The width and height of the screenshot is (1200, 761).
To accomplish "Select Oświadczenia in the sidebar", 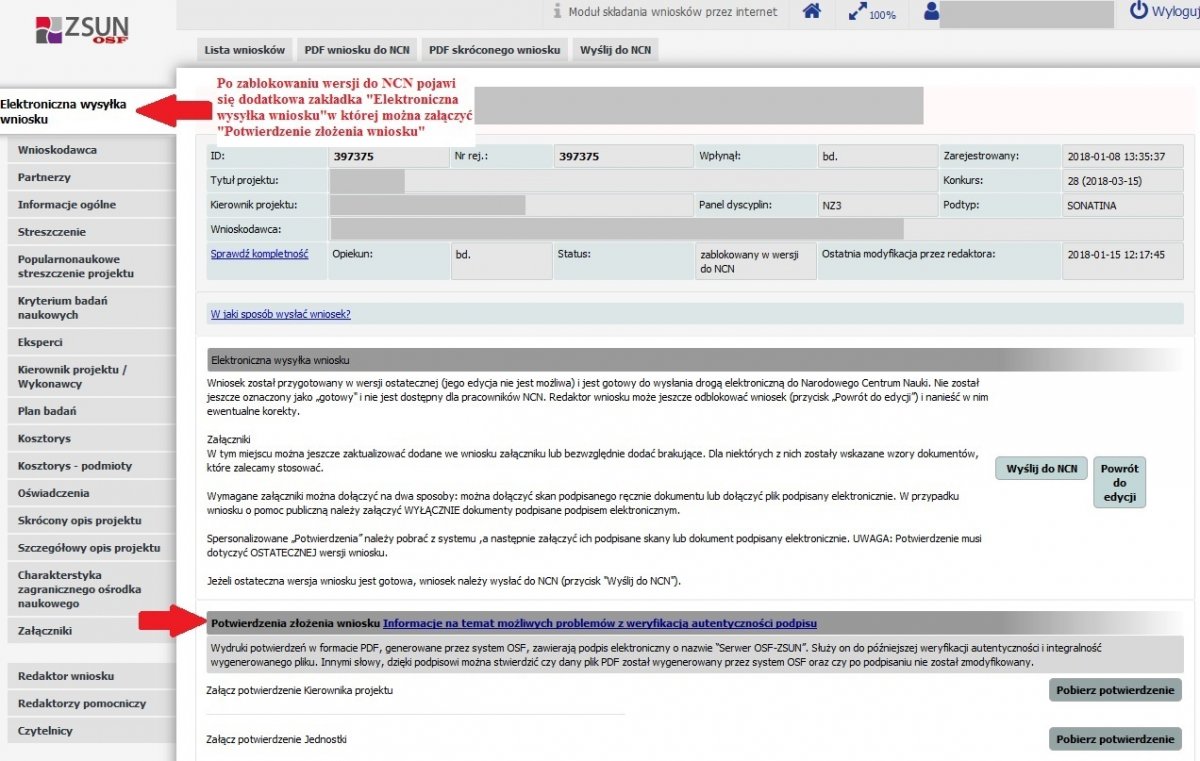I will [91, 493].
